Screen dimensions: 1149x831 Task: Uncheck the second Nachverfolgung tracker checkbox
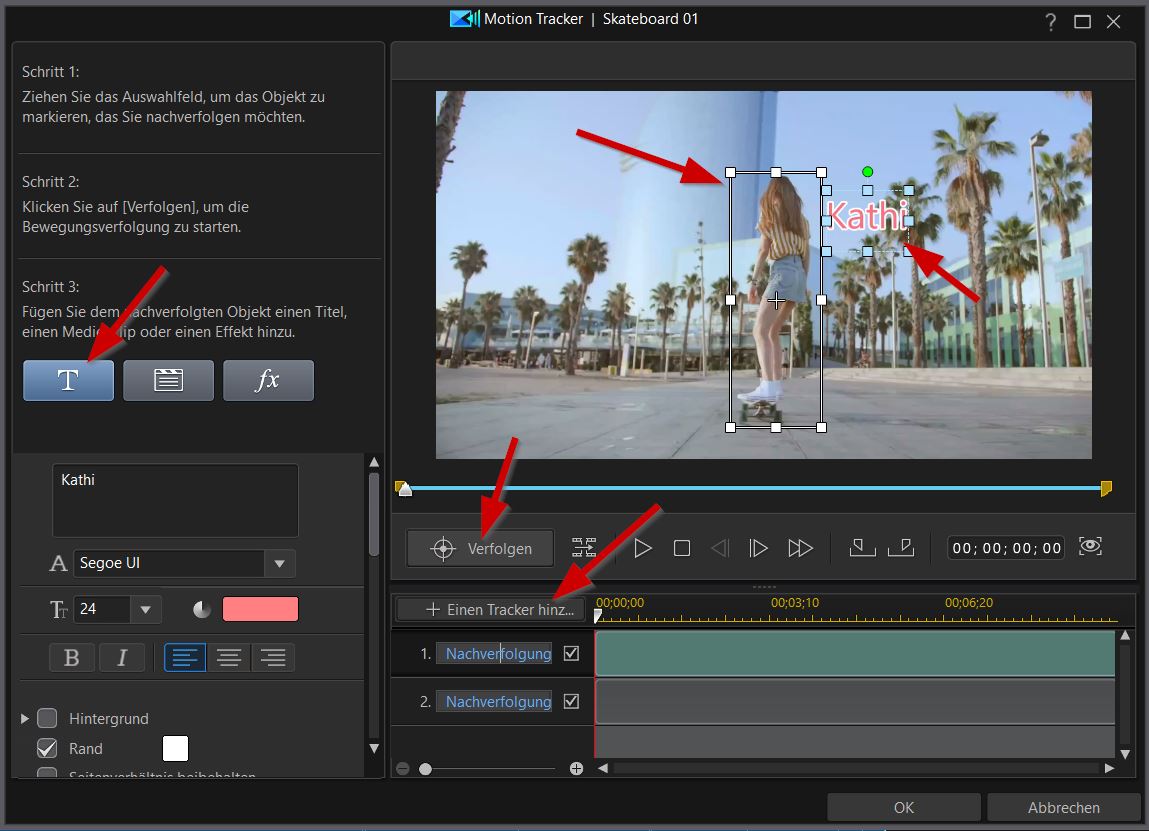(571, 702)
